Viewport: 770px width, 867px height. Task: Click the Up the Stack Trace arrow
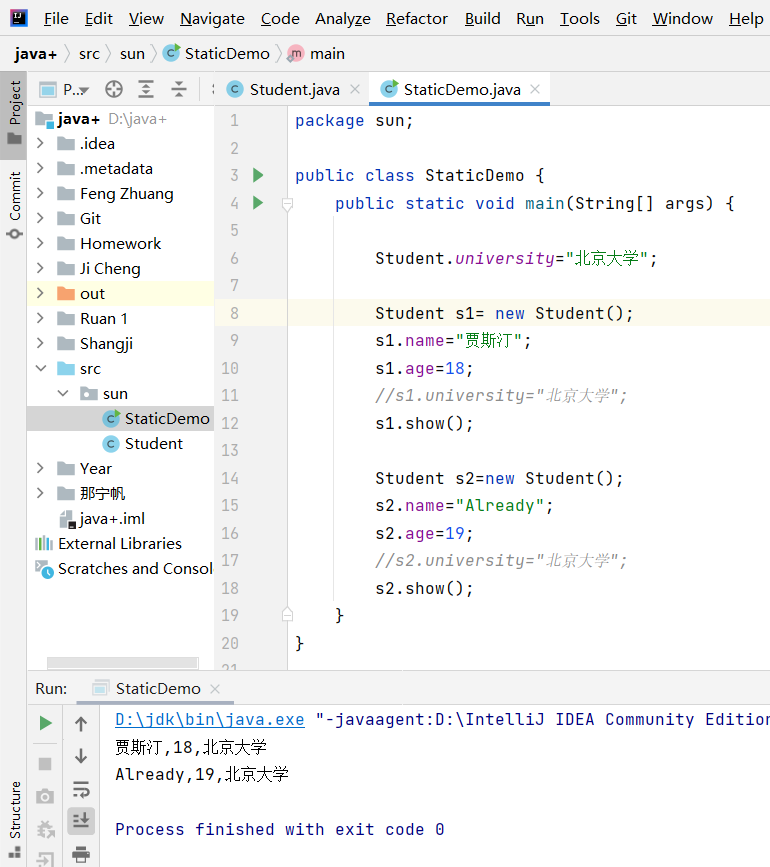[x=81, y=724]
